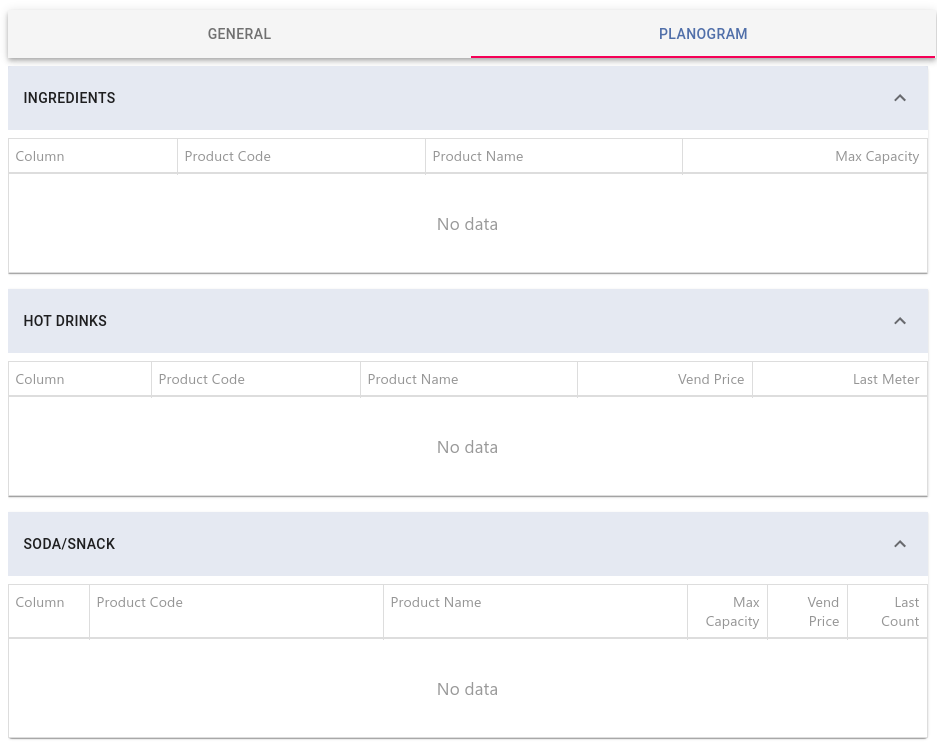Sort Ingredients by Column header
The image size is (937, 748).
tap(93, 157)
